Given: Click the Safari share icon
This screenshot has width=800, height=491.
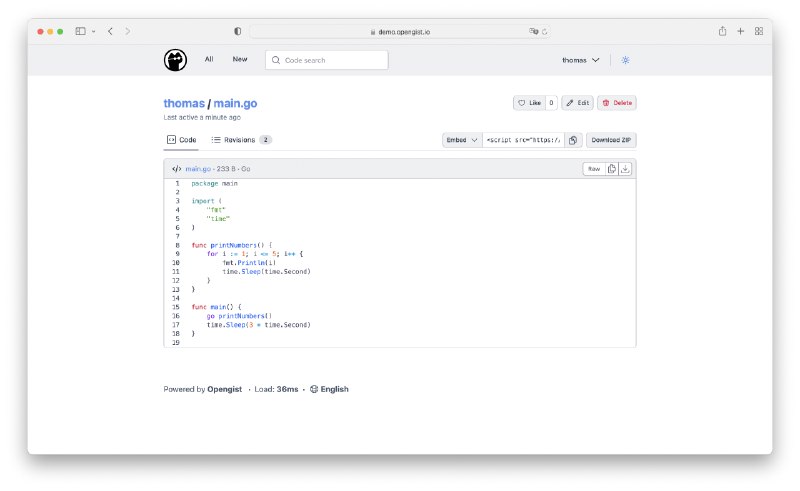Looking at the screenshot, I should [x=722, y=31].
